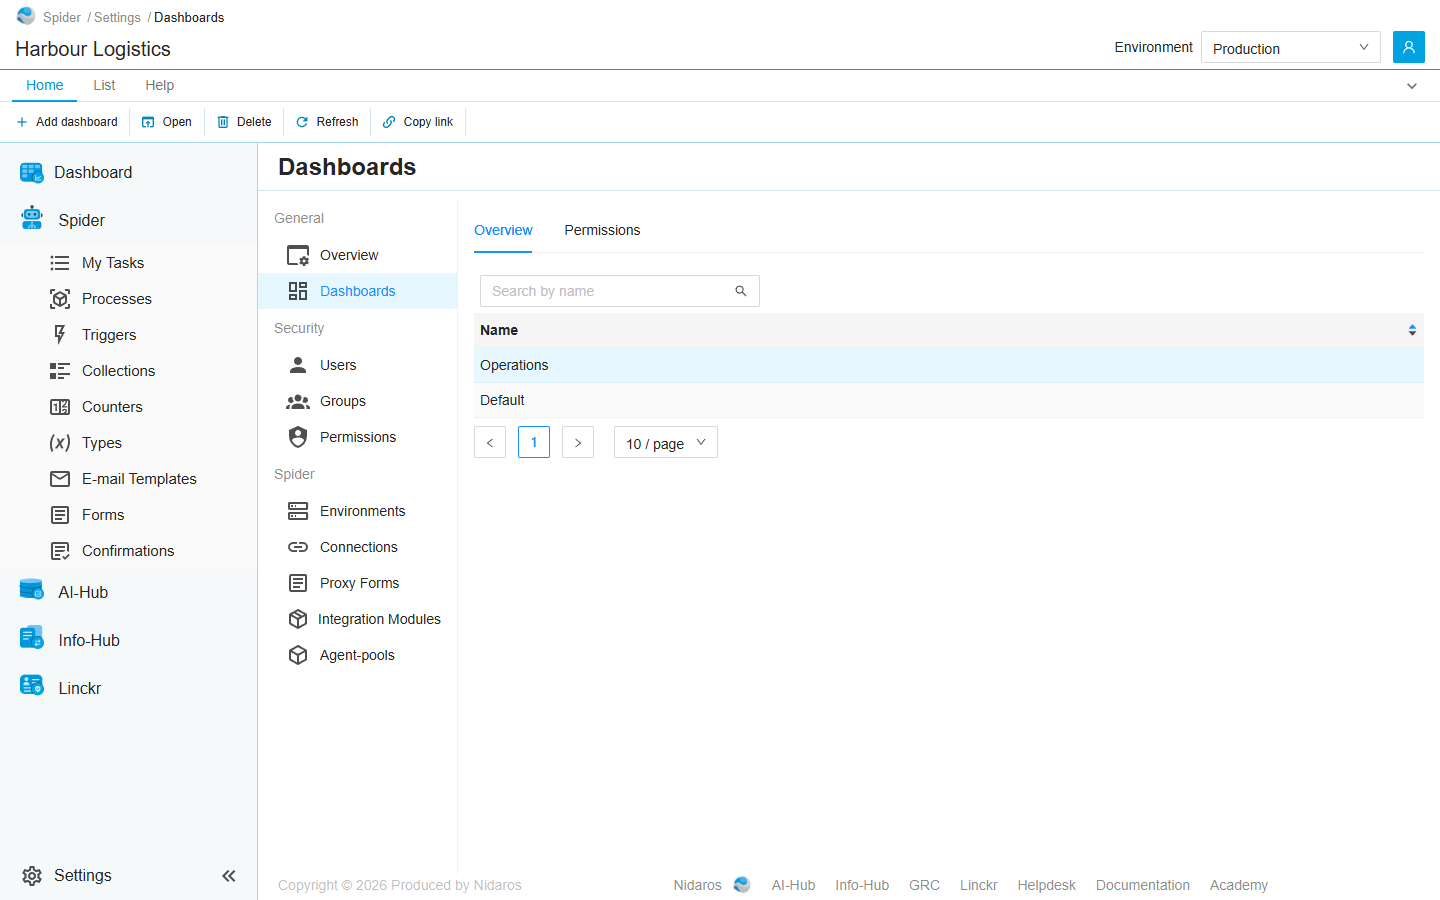Click the Connections link icon
Image resolution: width=1440 pixels, height=900 pixels.
click(298, 547)
